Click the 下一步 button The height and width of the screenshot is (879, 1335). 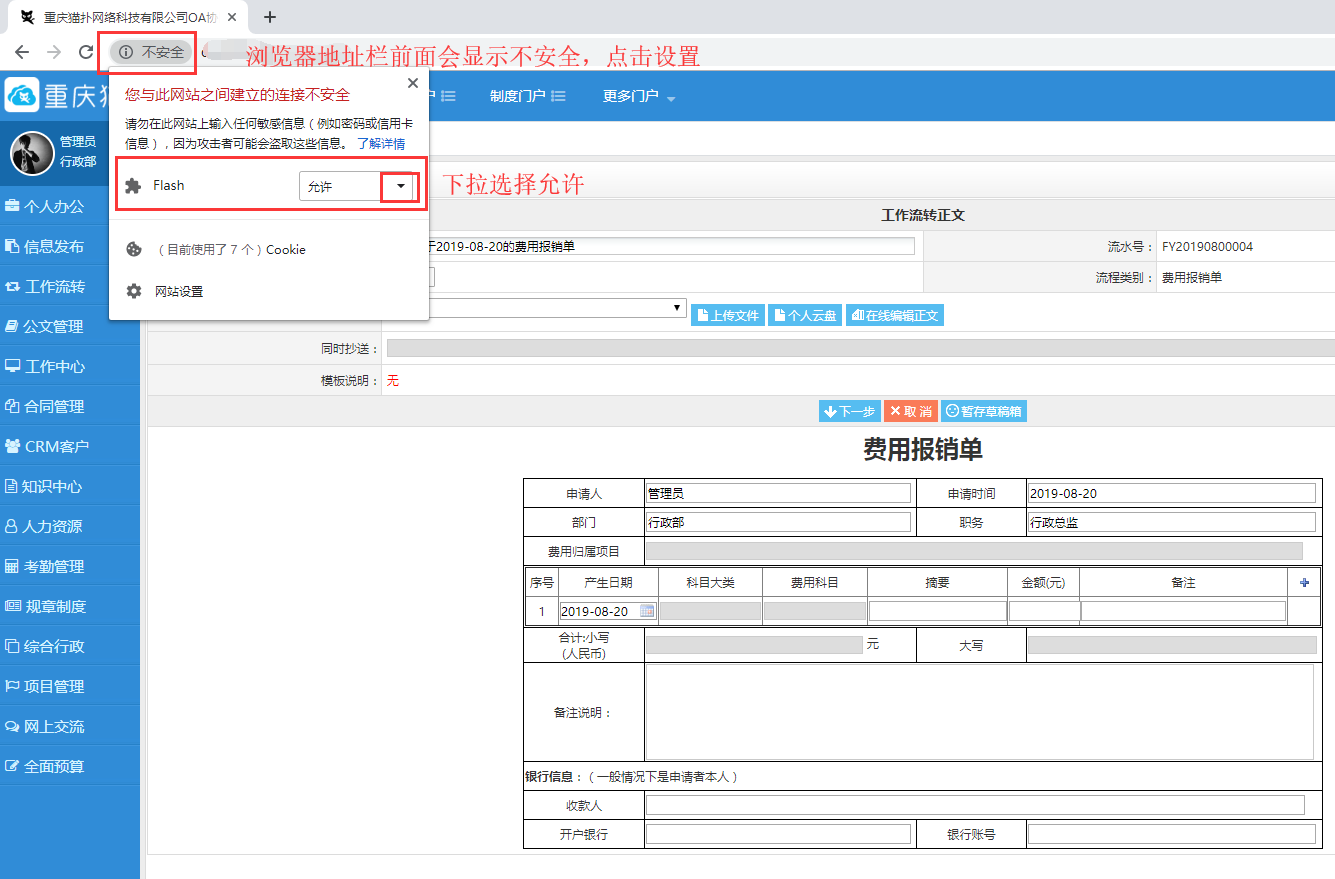click(849, 411)
